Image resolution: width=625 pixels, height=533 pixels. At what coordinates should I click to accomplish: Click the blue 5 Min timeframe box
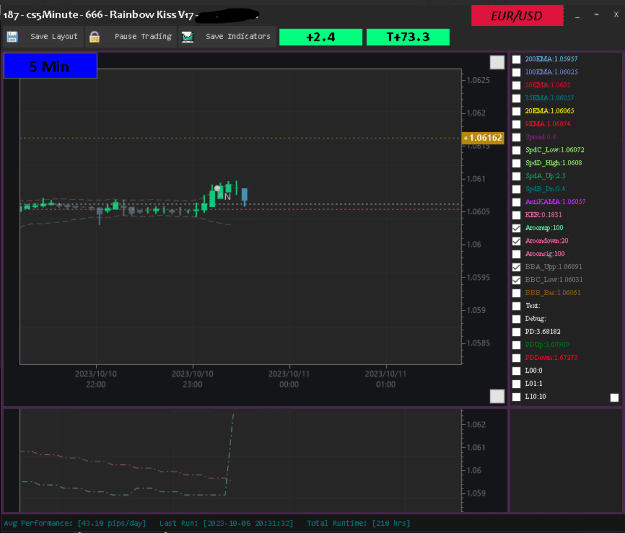pyautogui.click(x=50, y=66)
